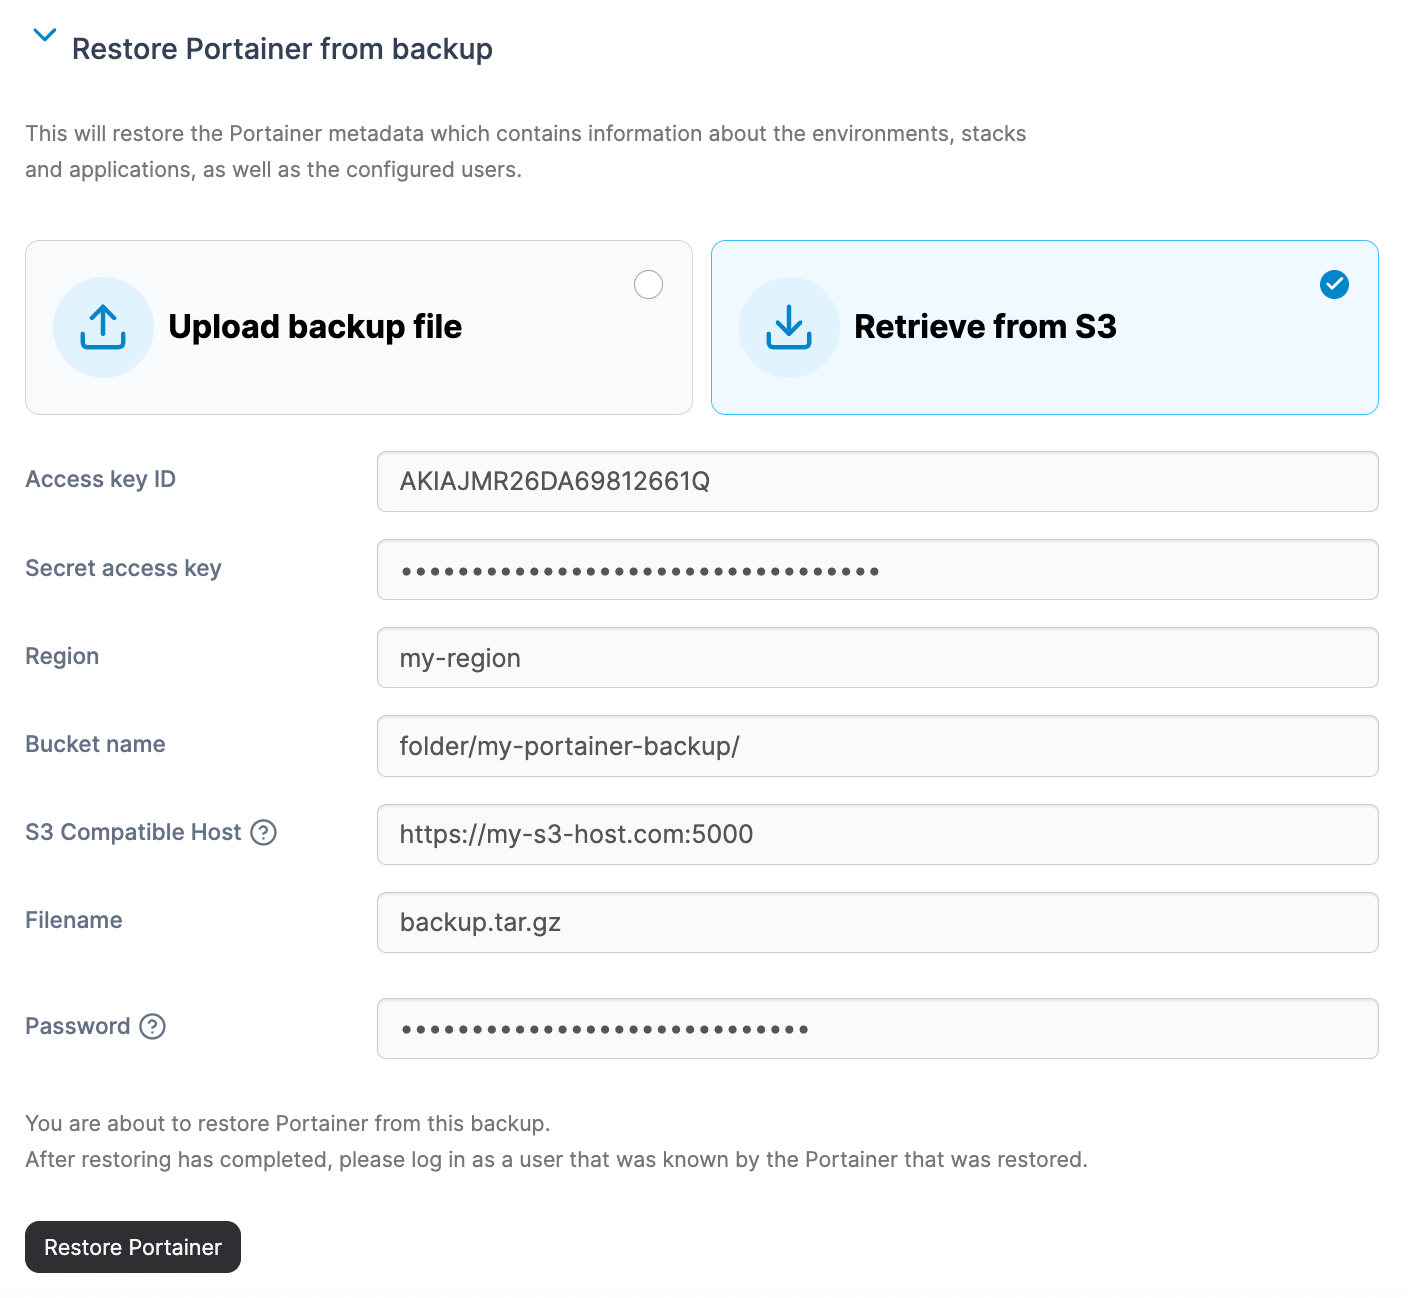Click the S3 Compatible Host URL field
This screenshot has height=1298, width=1408.
tap(877, 834)
